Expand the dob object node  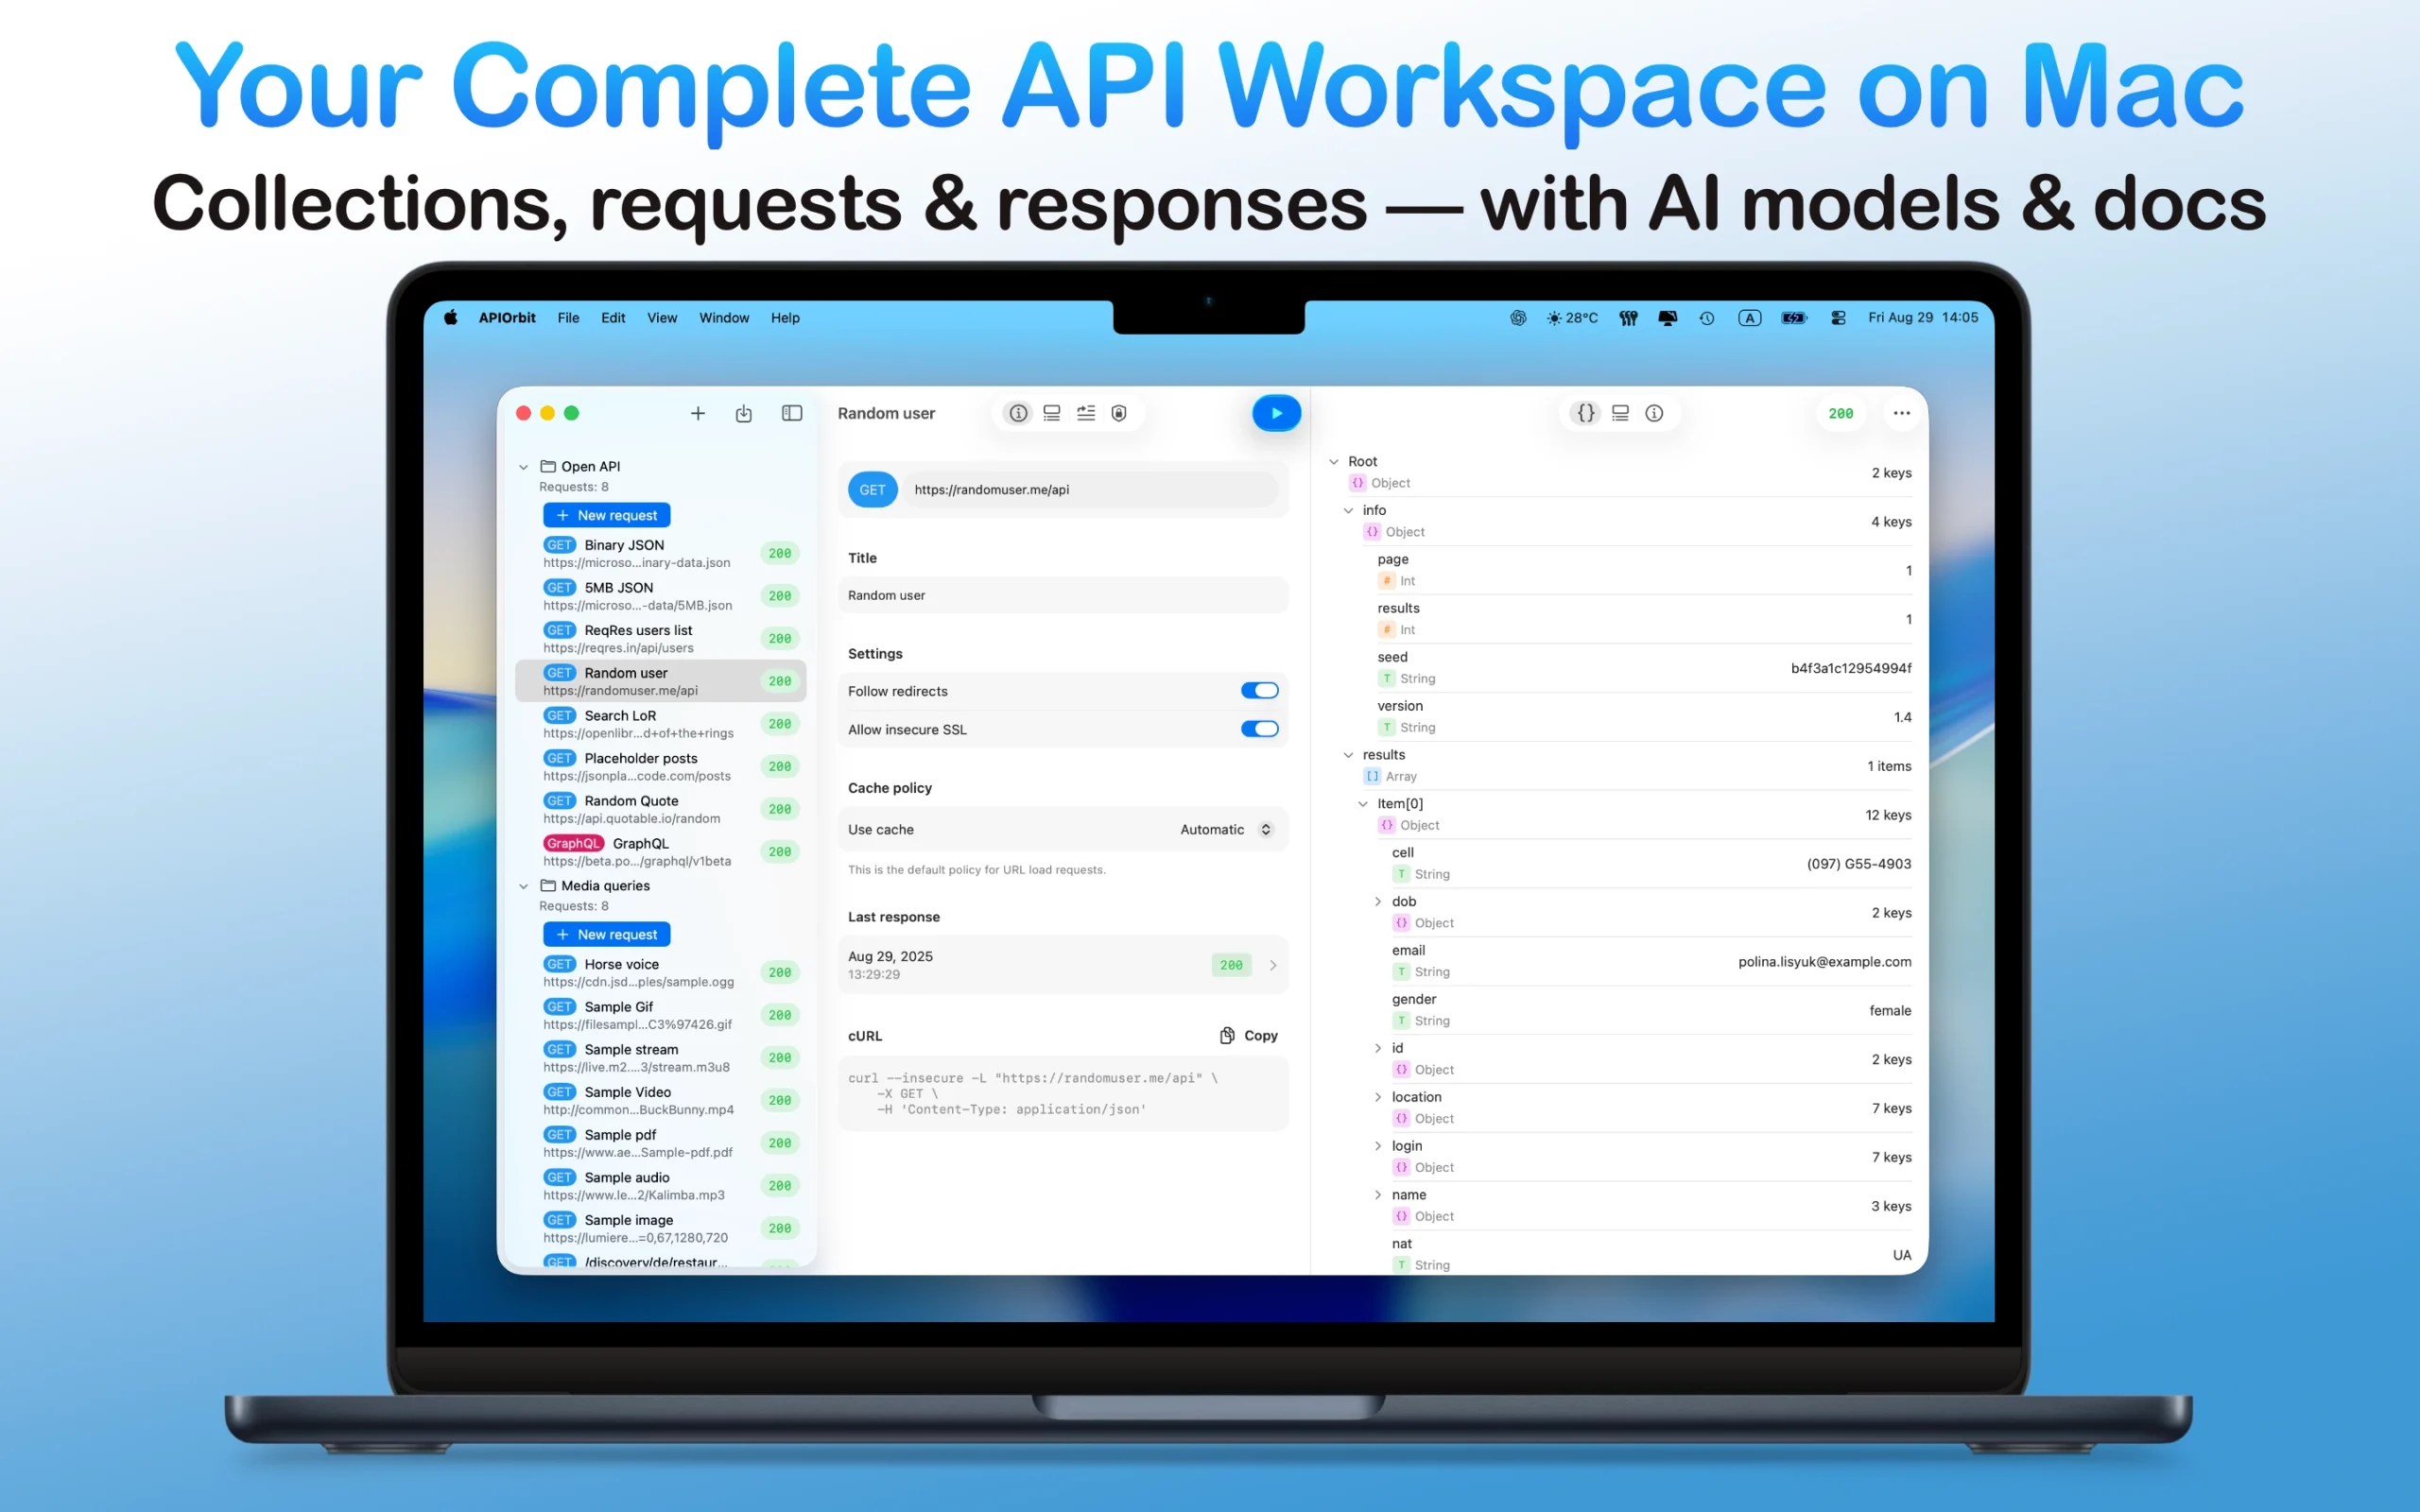pos(1378,901)
